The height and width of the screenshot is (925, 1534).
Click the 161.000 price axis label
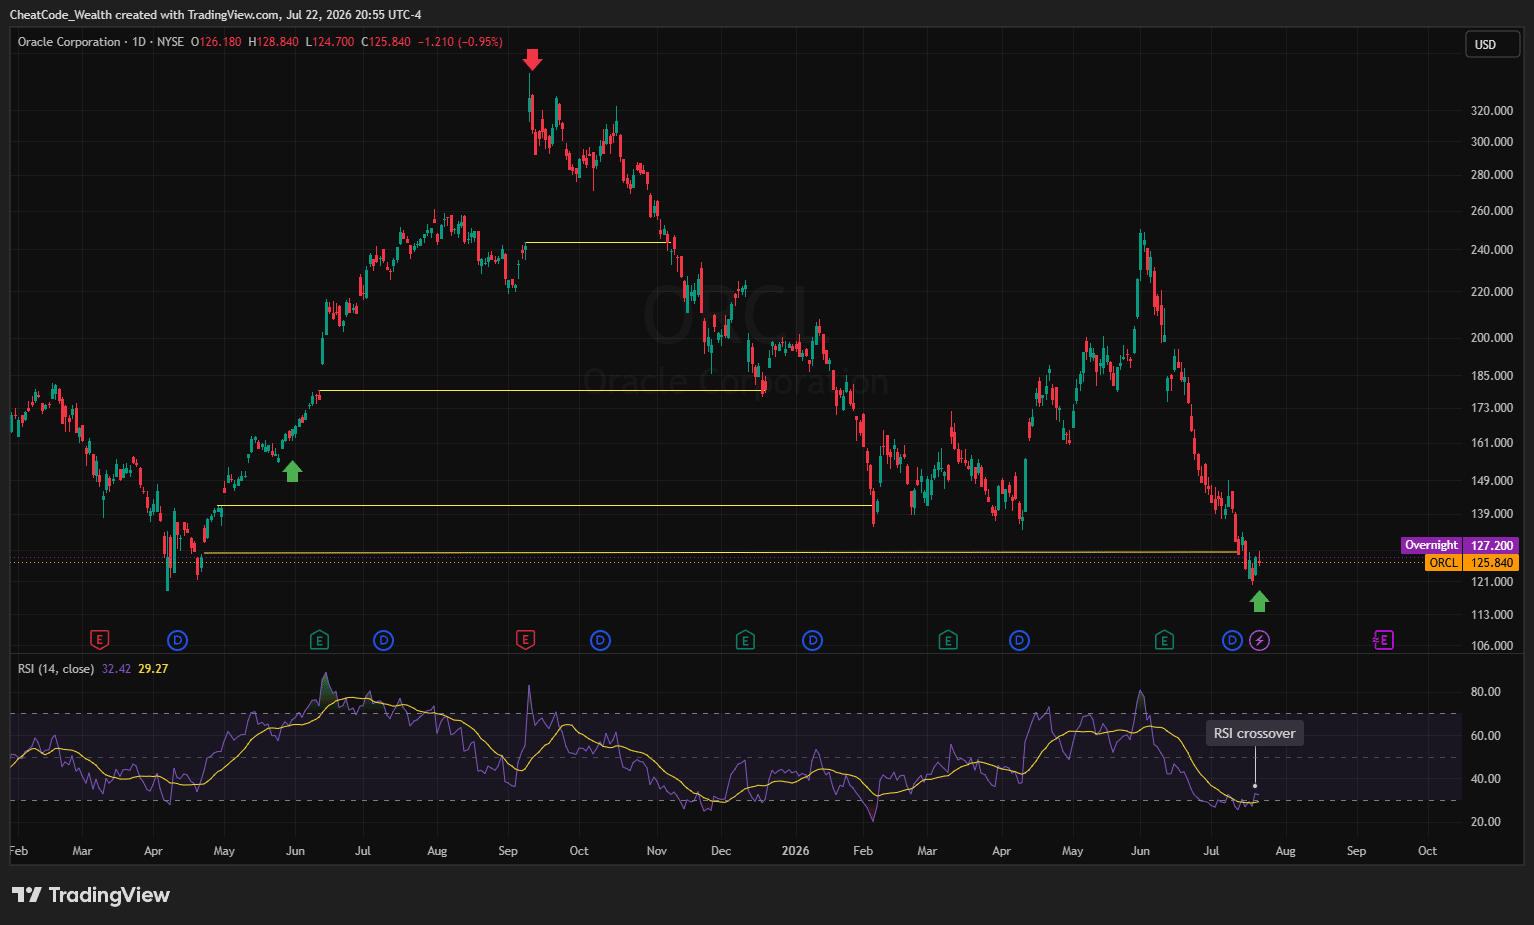[1492, 443]
